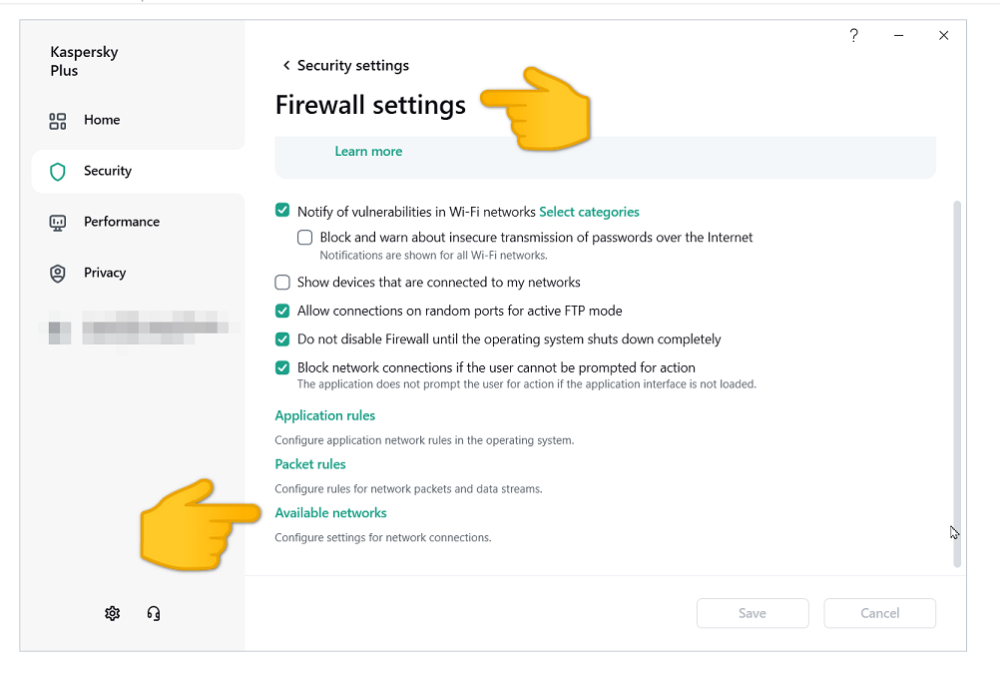Click the Cancel button
This screenshot has height=674, width=1000.
(879, 613)
